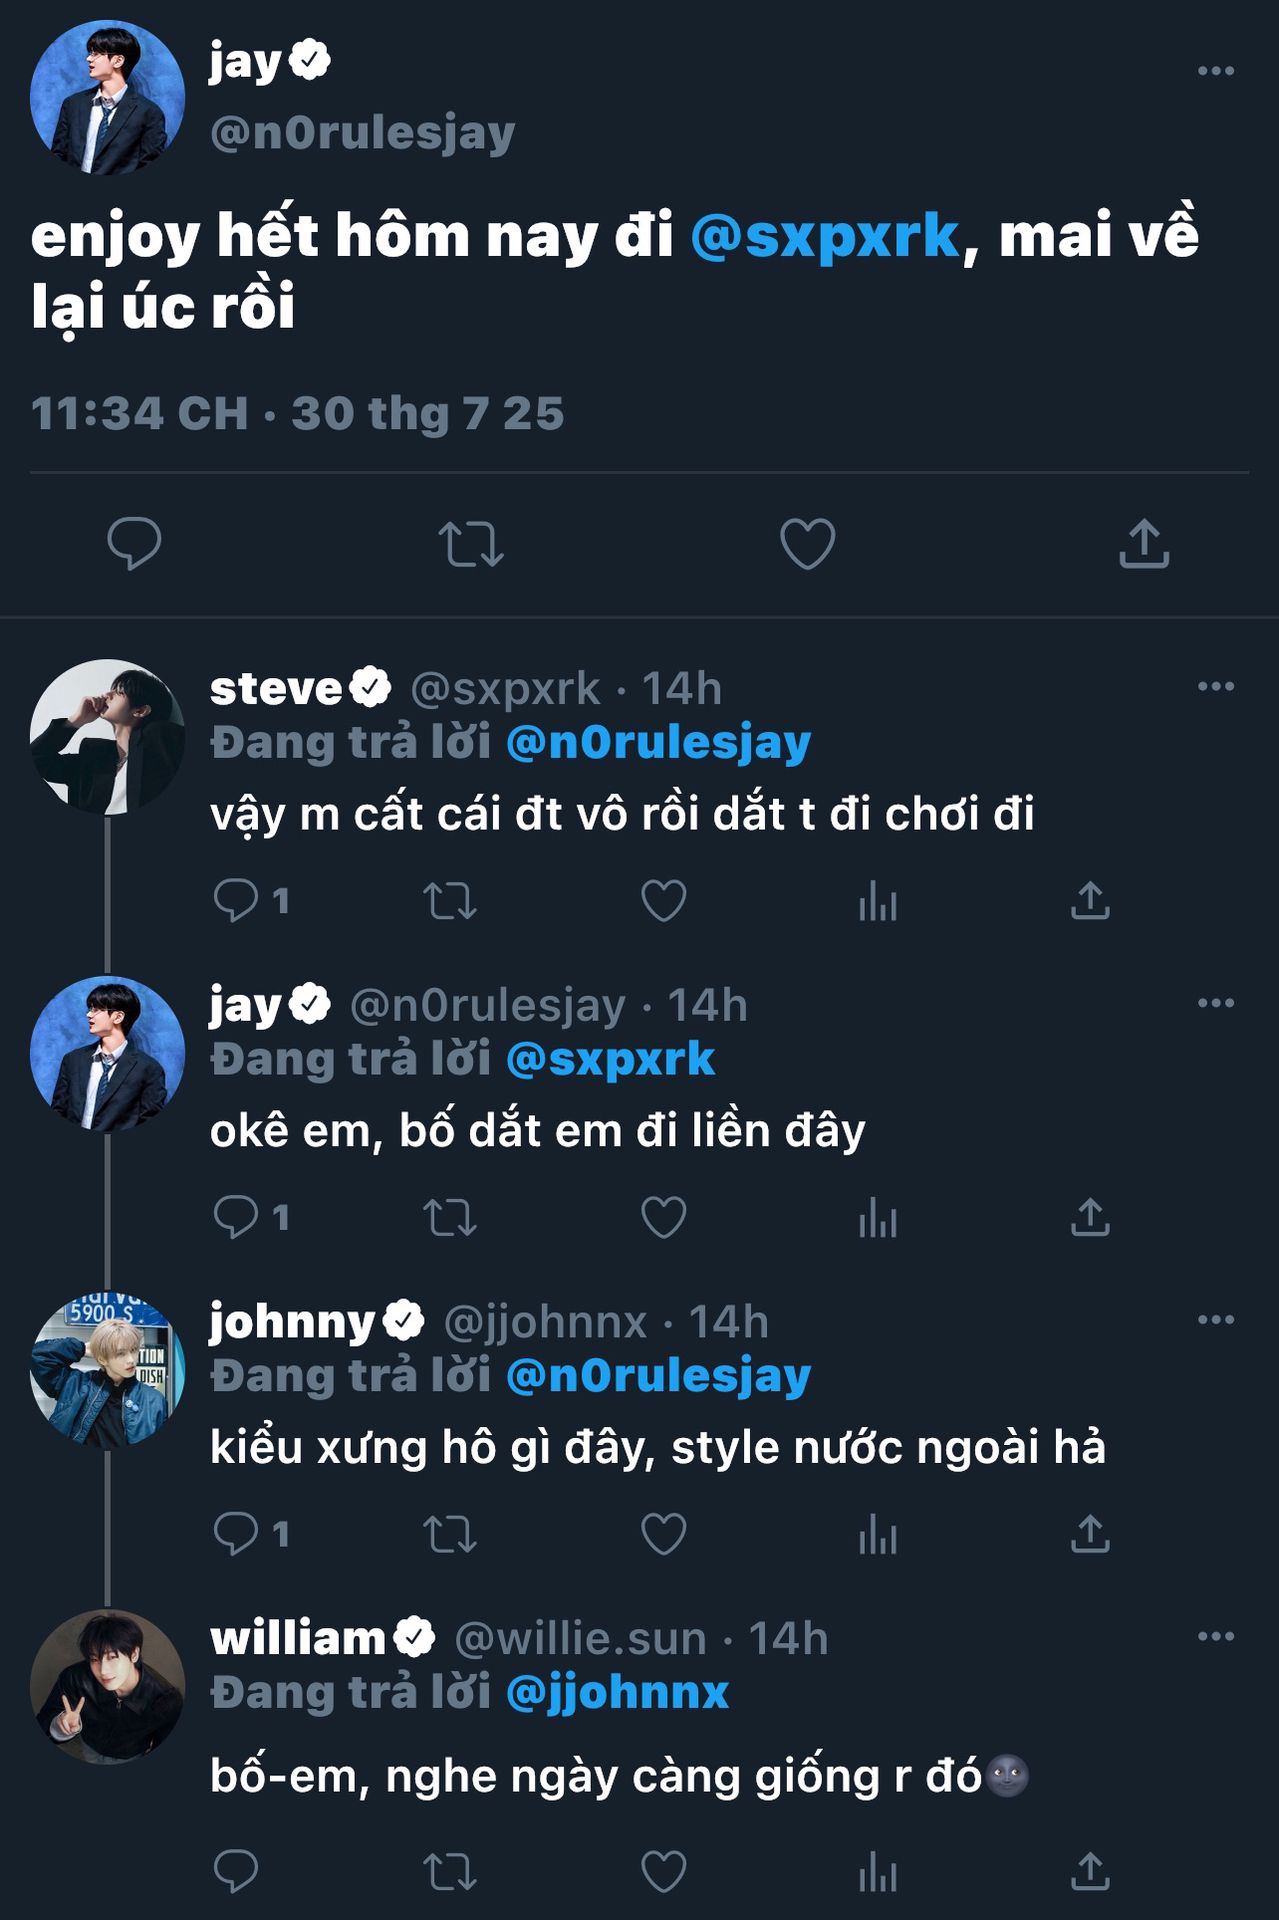The width and height of the screenshot is (1279, 1920).
Task: View analytics for jay's reply to steve
Action: (877, 1218)
